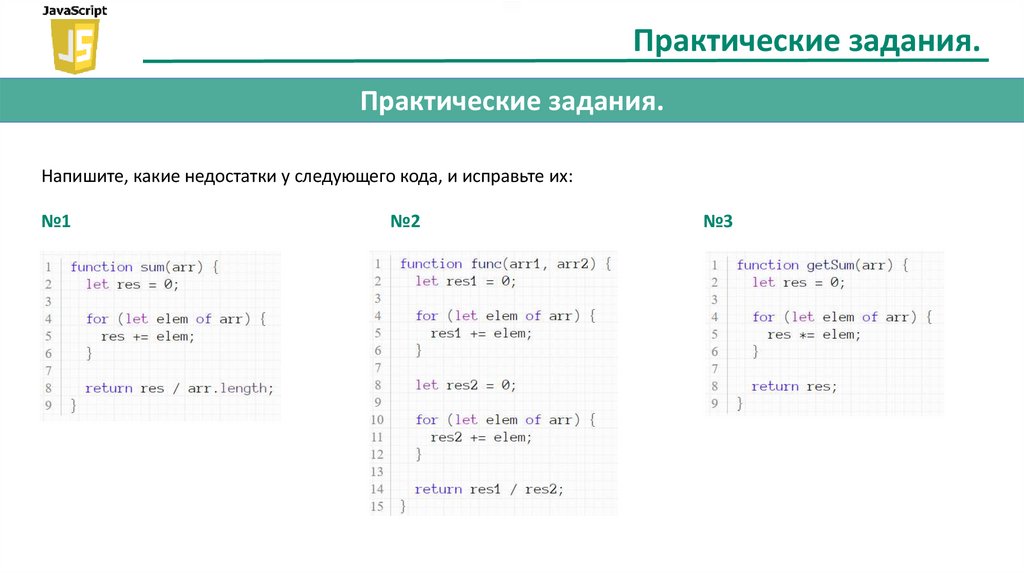Click 'return res1 / res2;' line
This screenshot has width=1024, height=574.
click(489, 489)
